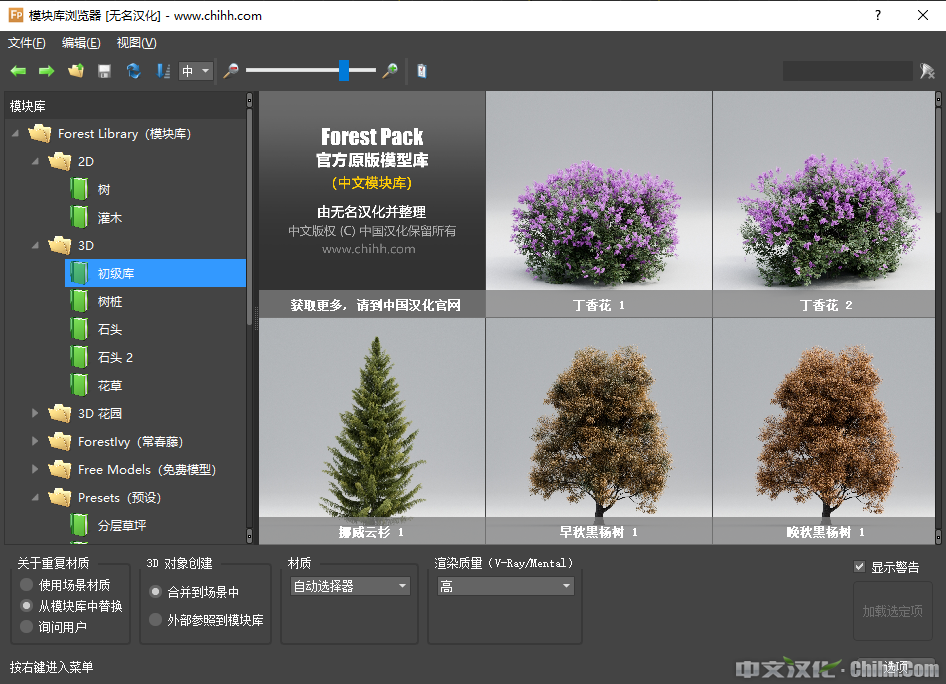The width and height of the screenshot is (946, 684).
Task: Open the 视图(V) menu
Action: click(136, 43)
